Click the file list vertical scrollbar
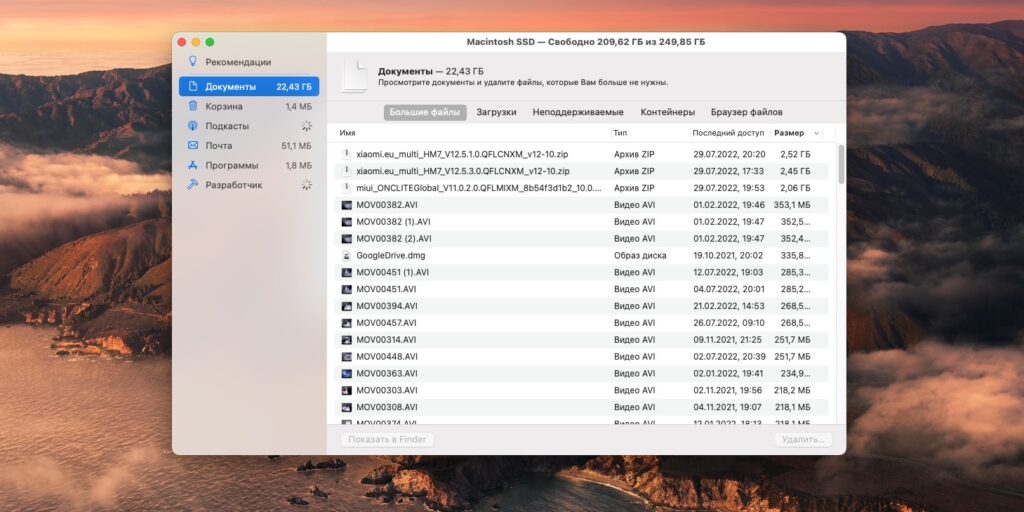 (x=841, y=164)
